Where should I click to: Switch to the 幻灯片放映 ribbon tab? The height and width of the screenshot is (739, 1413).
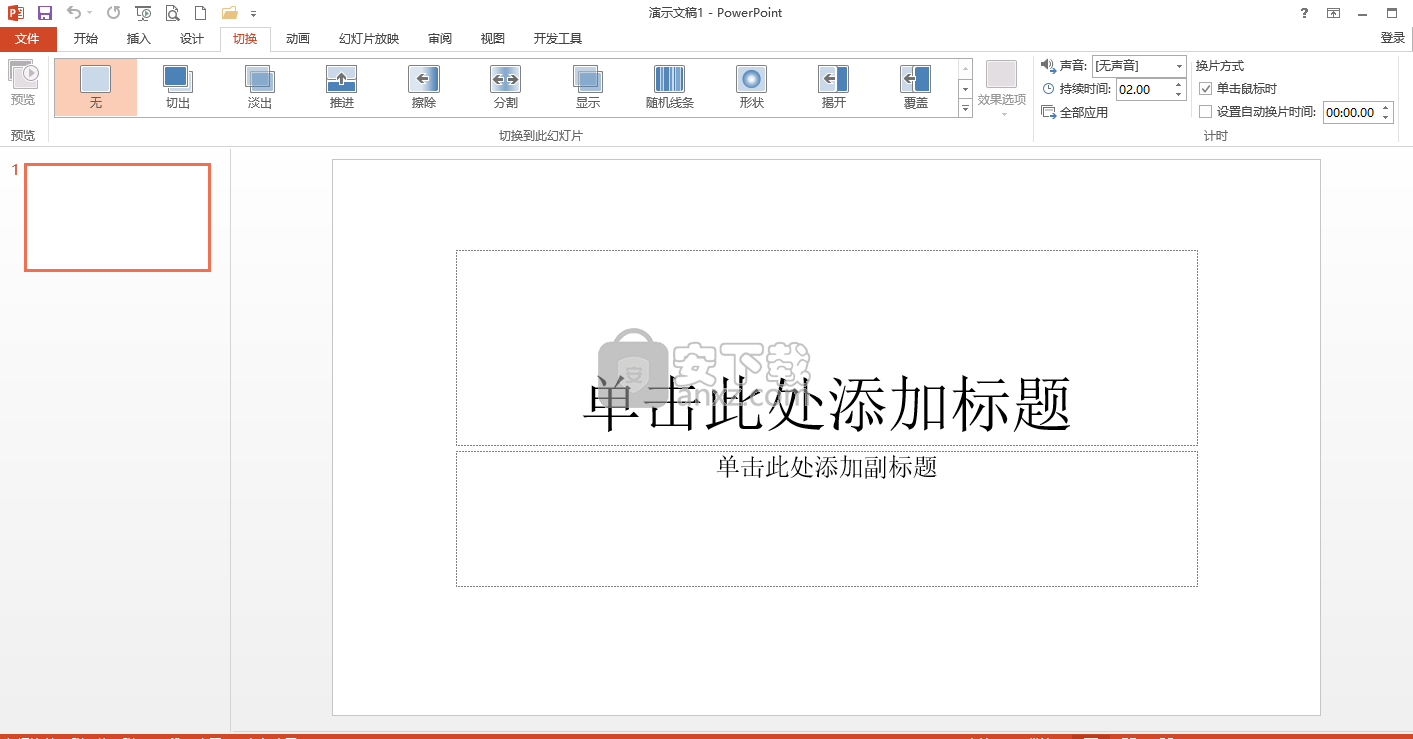pyautogui.click(x=369, y=39)
